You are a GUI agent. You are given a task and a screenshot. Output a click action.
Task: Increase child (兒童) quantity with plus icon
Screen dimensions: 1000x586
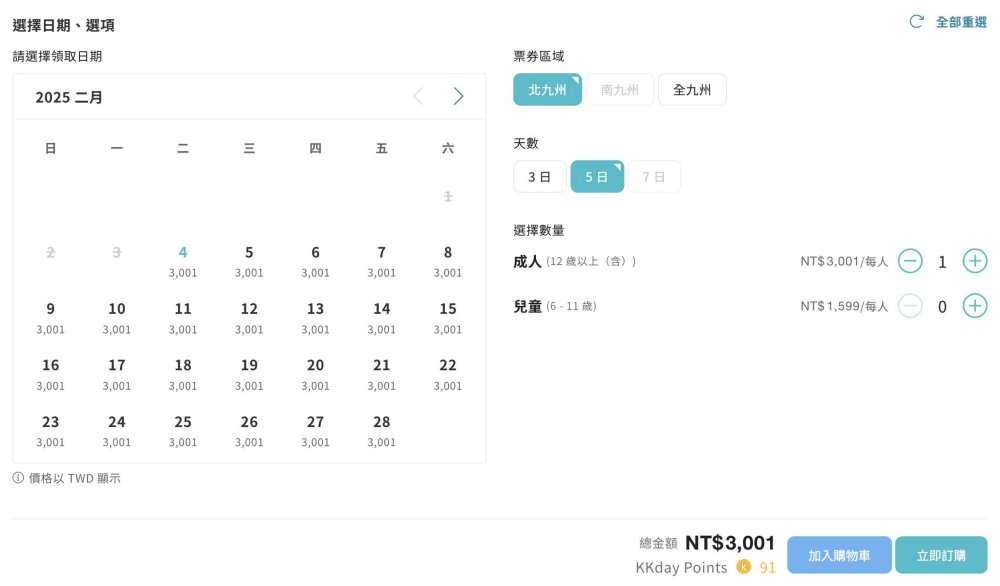pos(974,306)
